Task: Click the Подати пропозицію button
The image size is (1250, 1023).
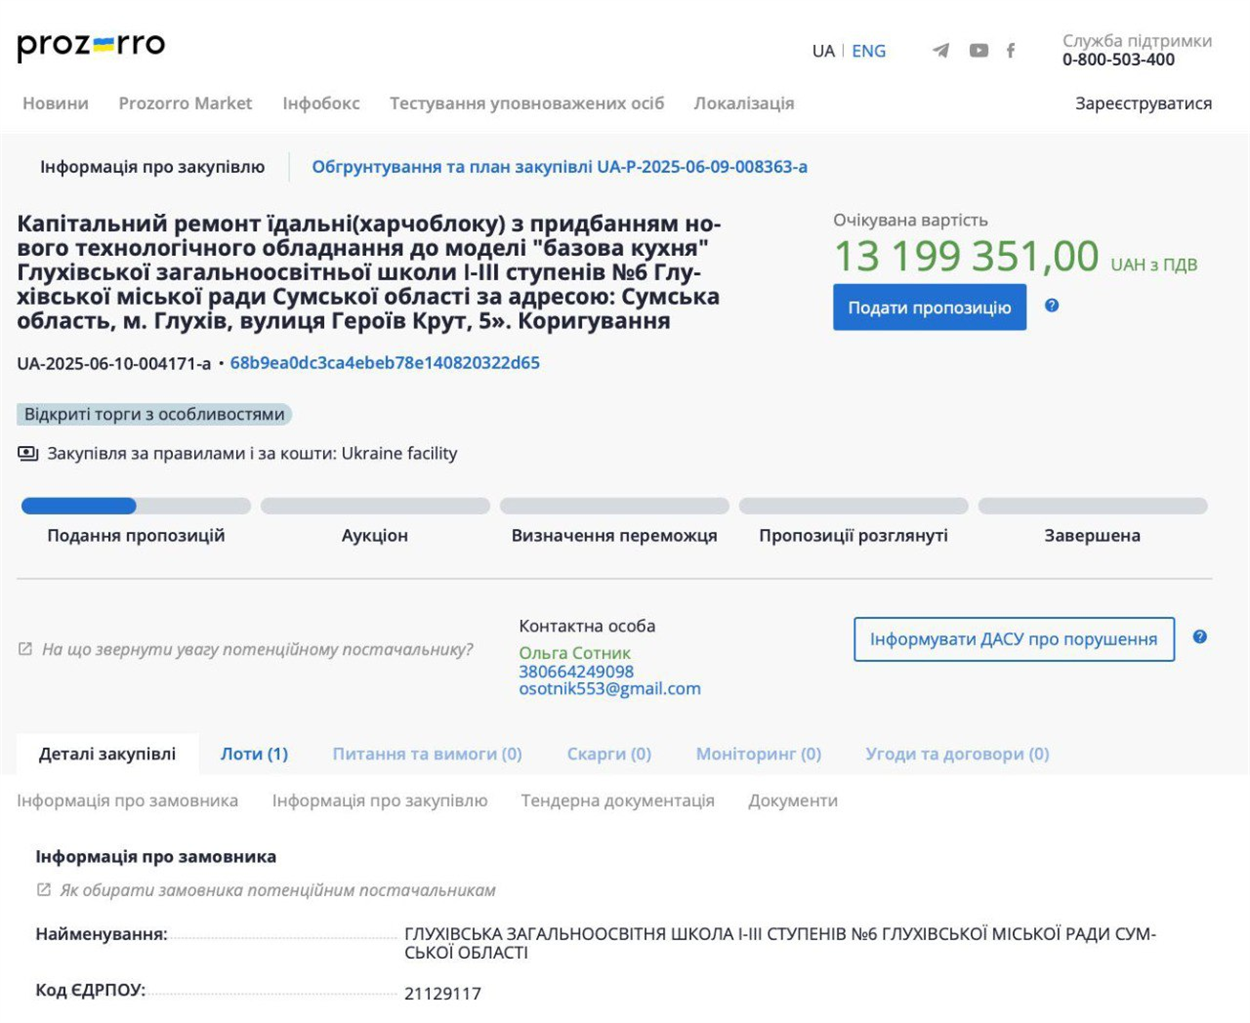Action: coord(929,307)
